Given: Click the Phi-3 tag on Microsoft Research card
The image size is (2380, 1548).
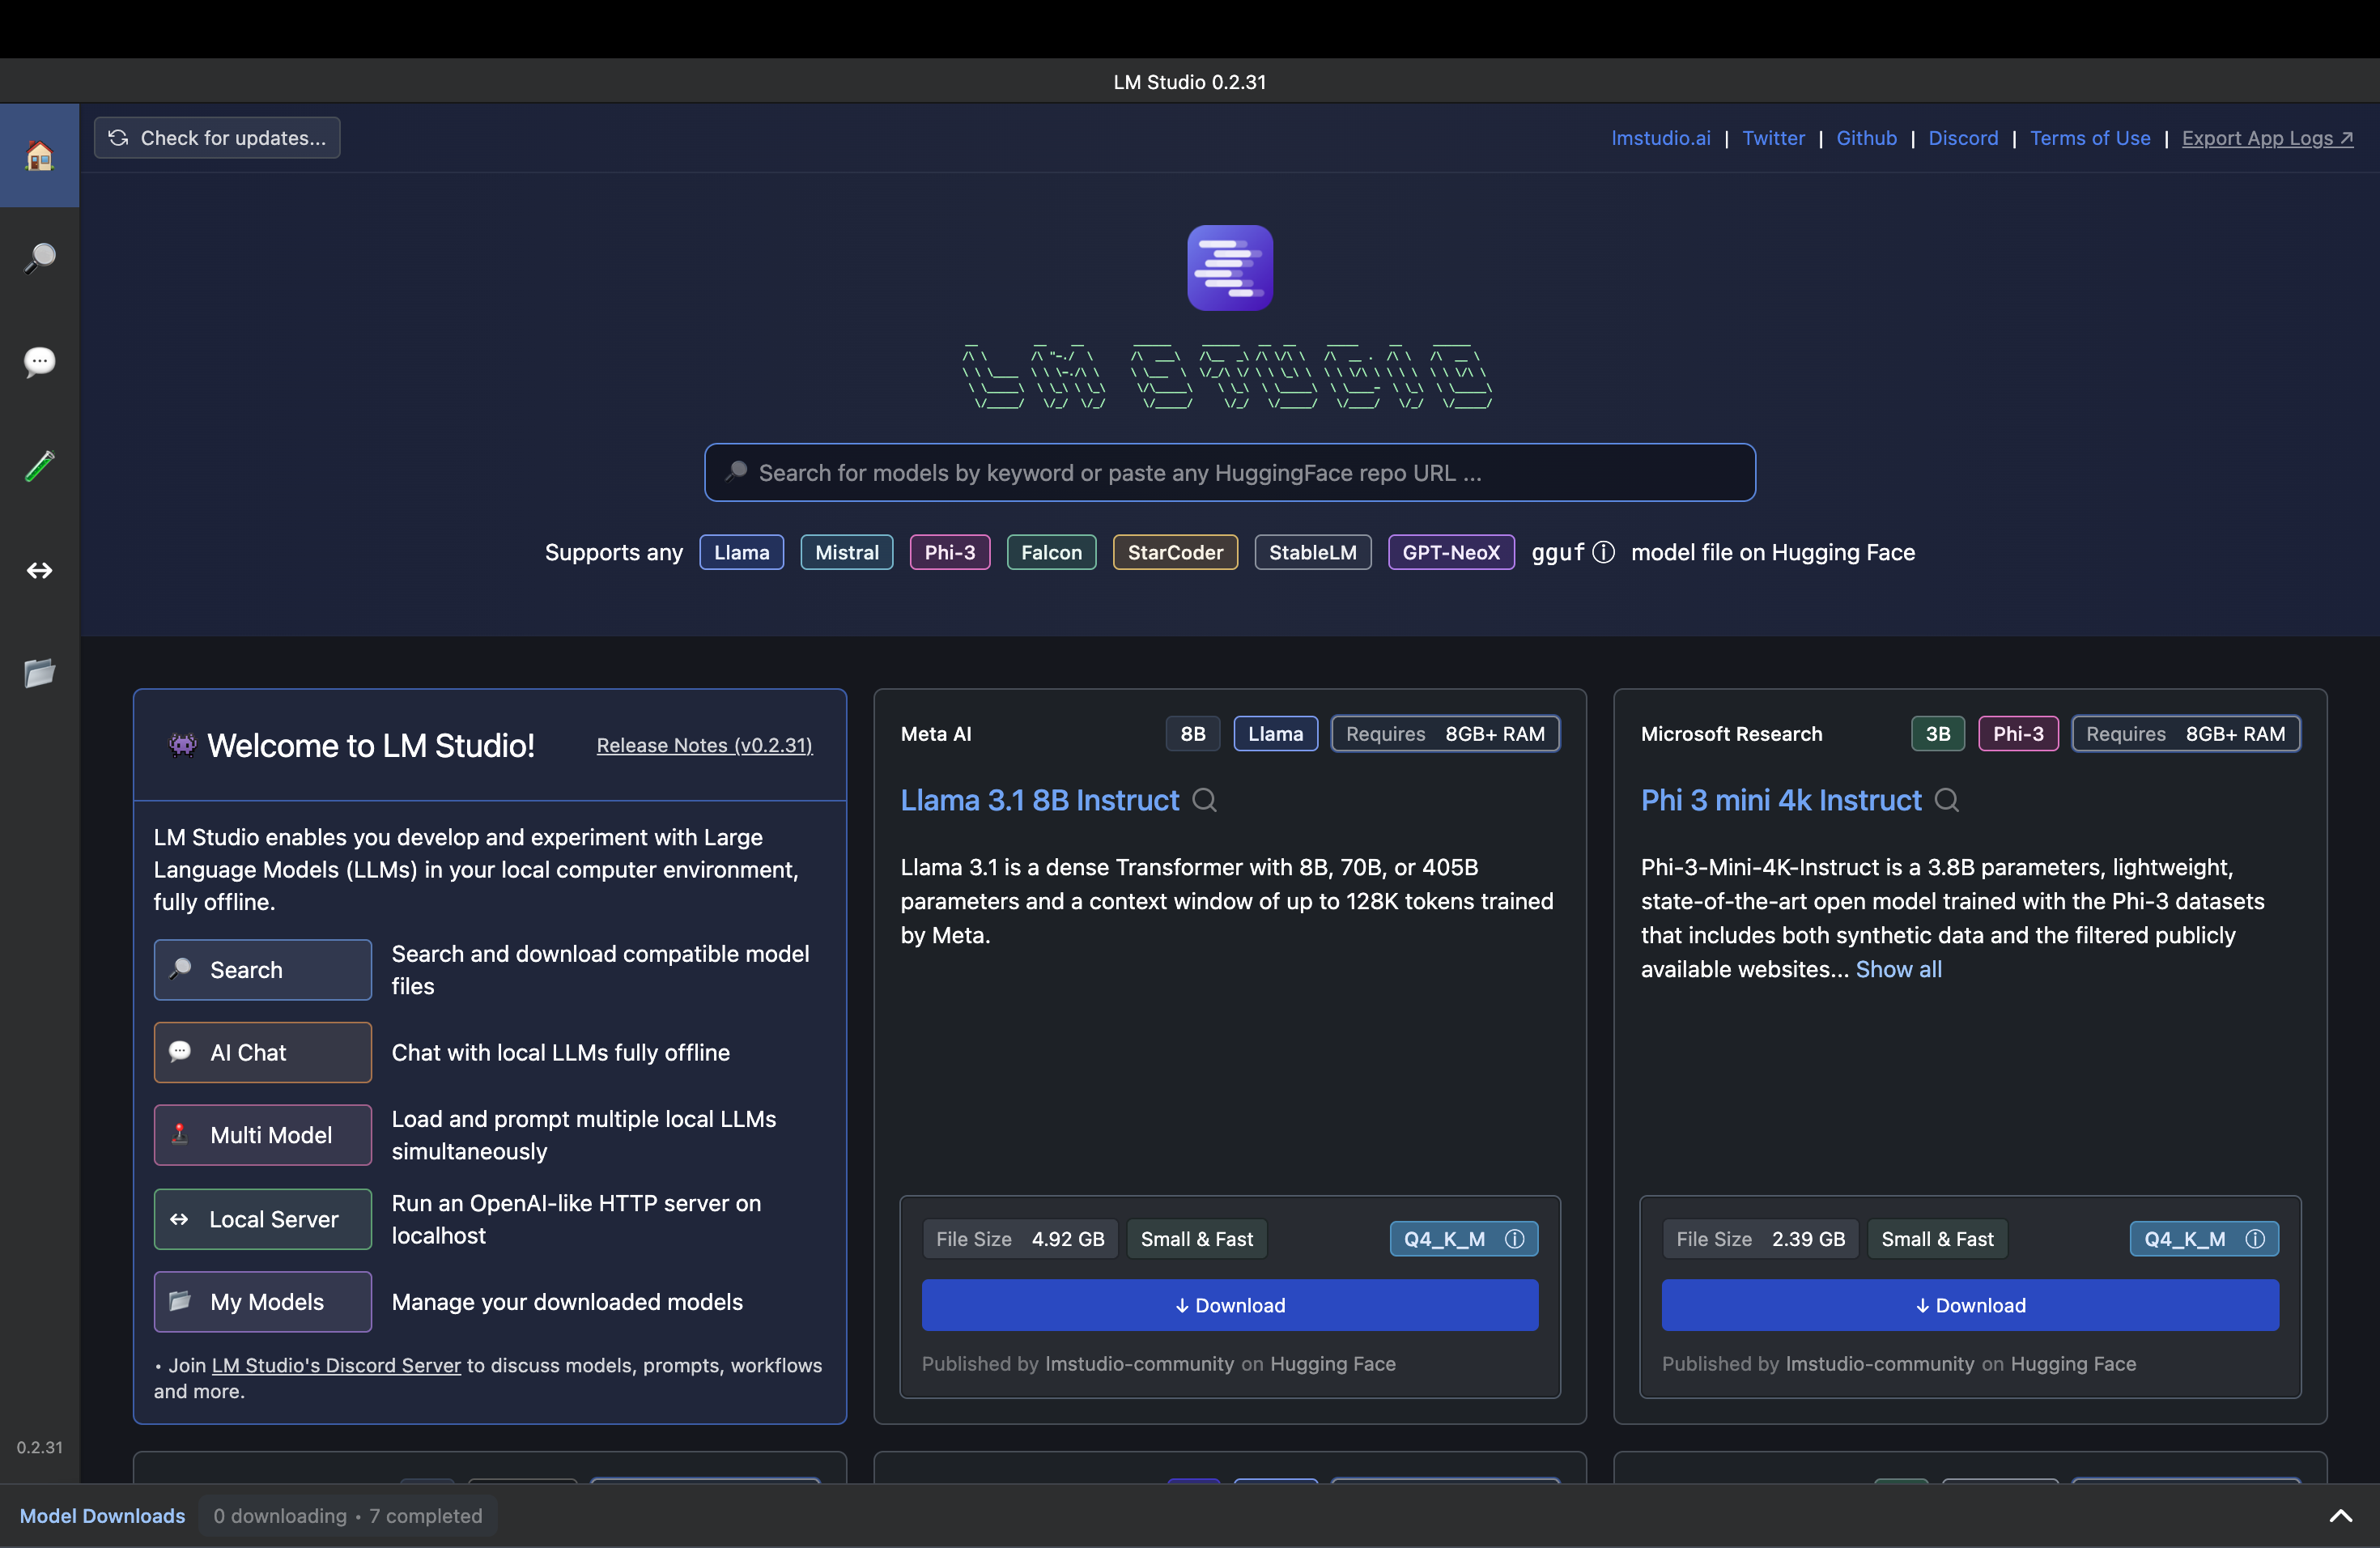Looking at the screenshot, I should pyautogui.click(x=2018, y=734).
